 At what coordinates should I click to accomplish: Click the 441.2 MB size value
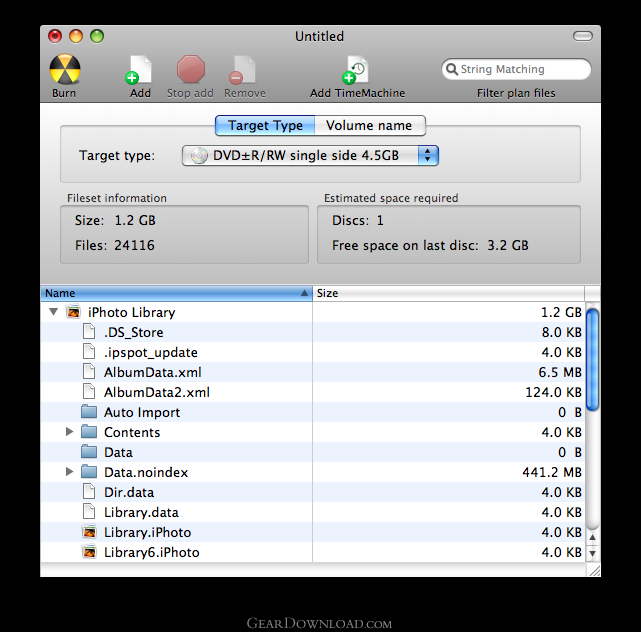(552, 473)
